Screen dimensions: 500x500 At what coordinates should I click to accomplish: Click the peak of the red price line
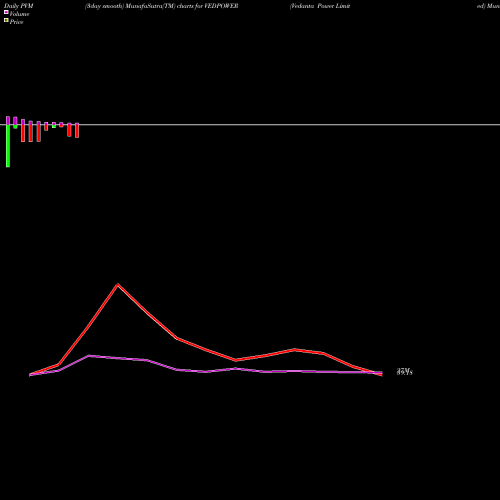(118, 285)
